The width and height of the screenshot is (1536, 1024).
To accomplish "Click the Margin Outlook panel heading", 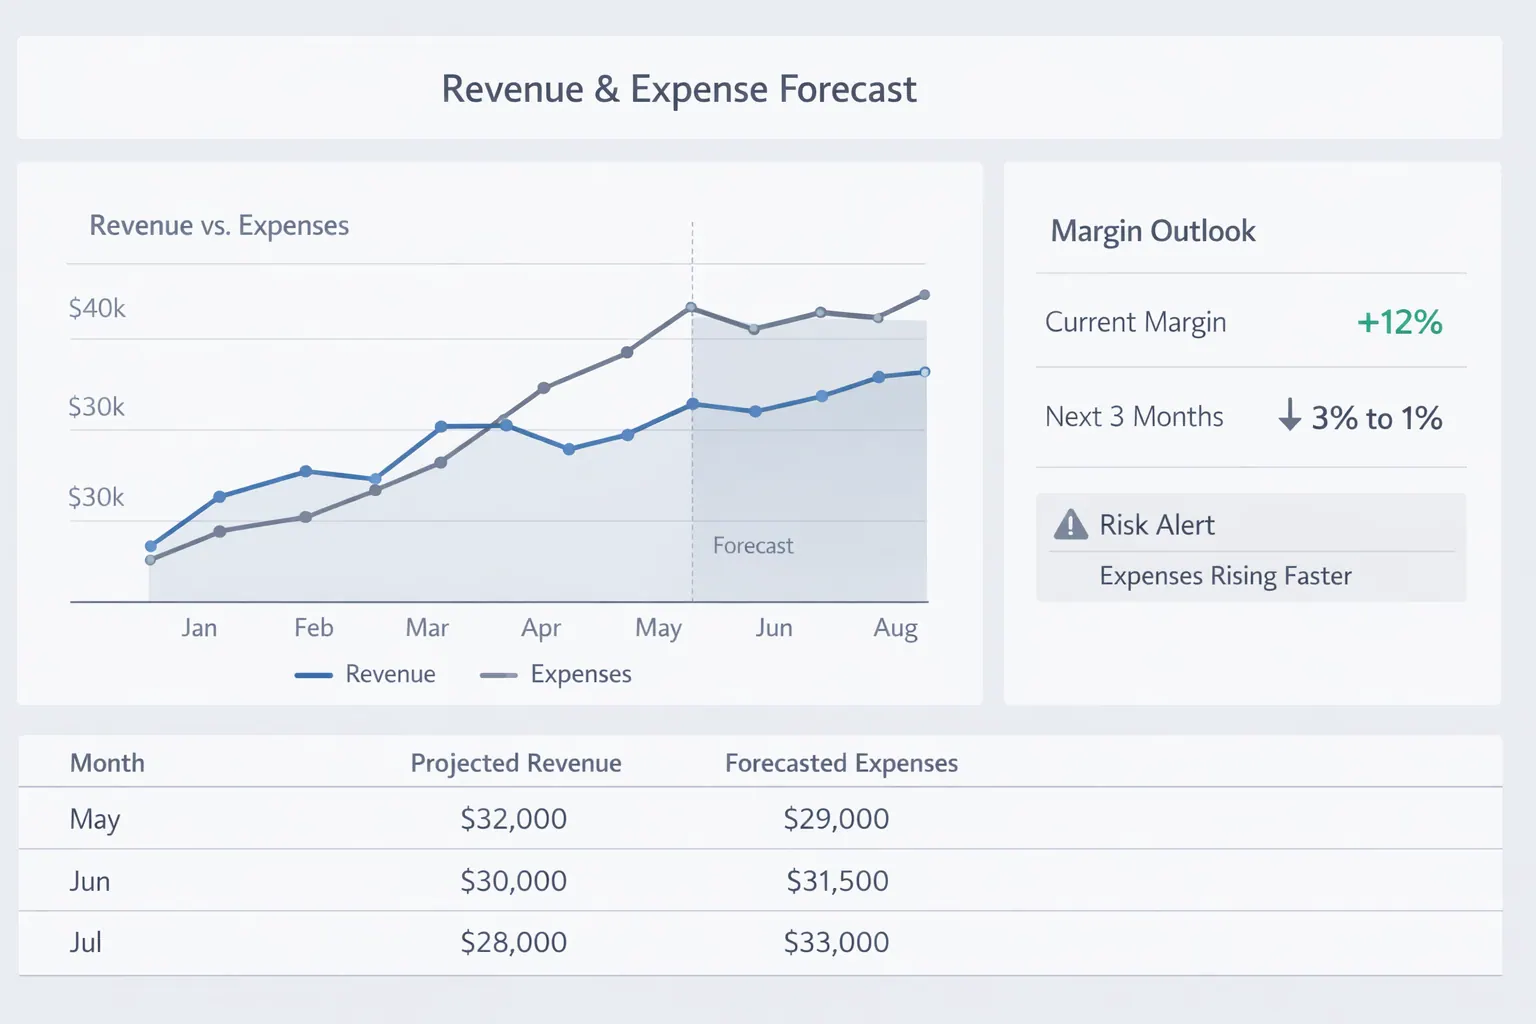I will (1152, 231).
